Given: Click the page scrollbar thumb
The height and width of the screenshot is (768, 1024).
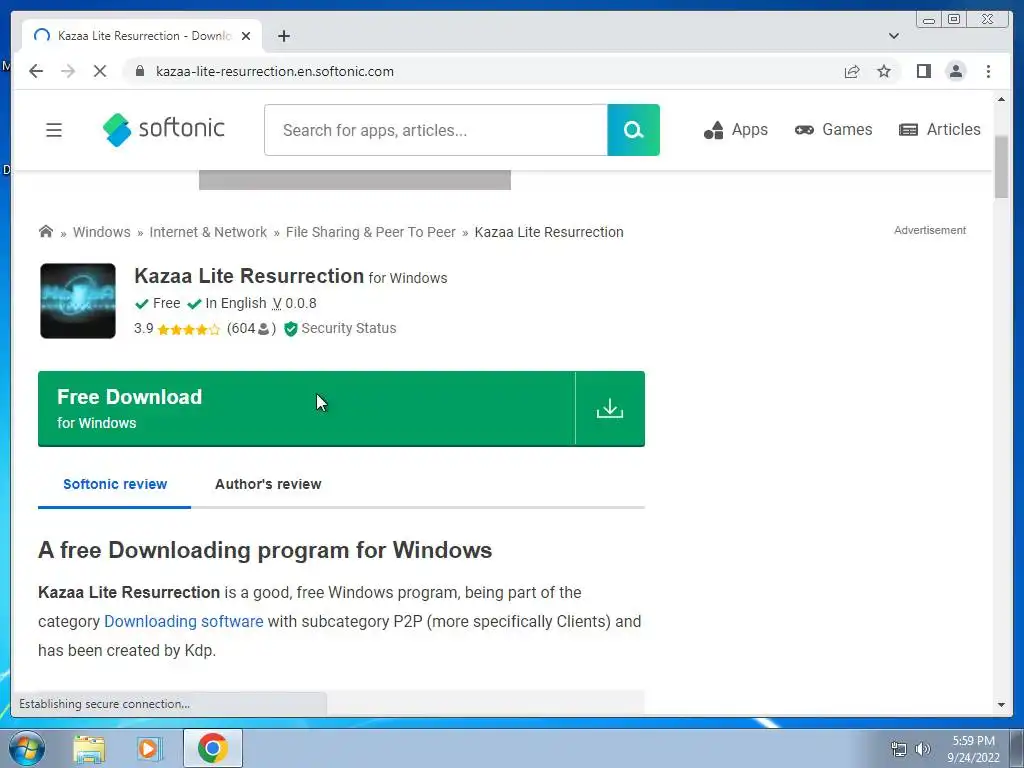Looking at the screenshot, I should (x=1001, y=167).
